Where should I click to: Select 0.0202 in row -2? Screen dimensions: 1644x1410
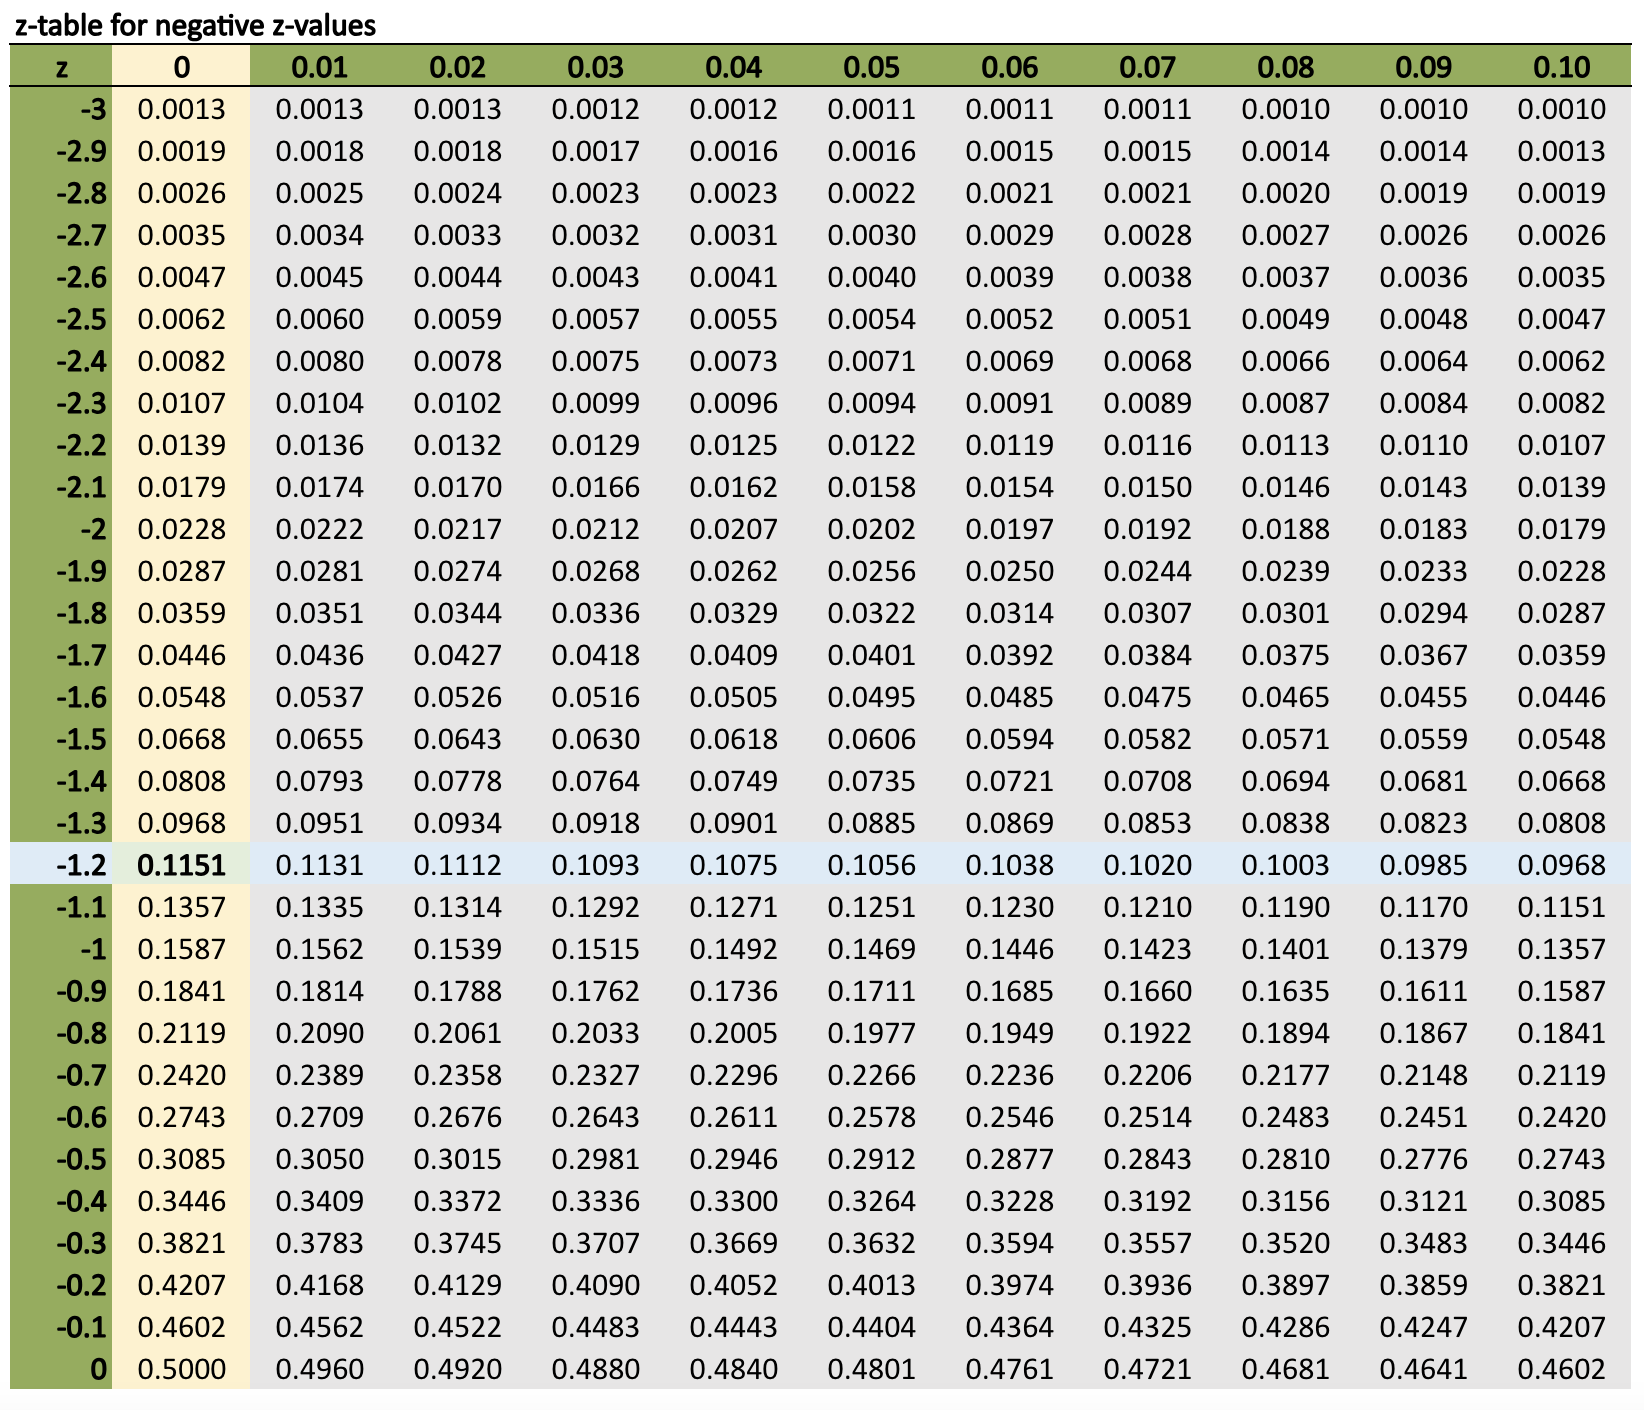[x=871, y=529]
